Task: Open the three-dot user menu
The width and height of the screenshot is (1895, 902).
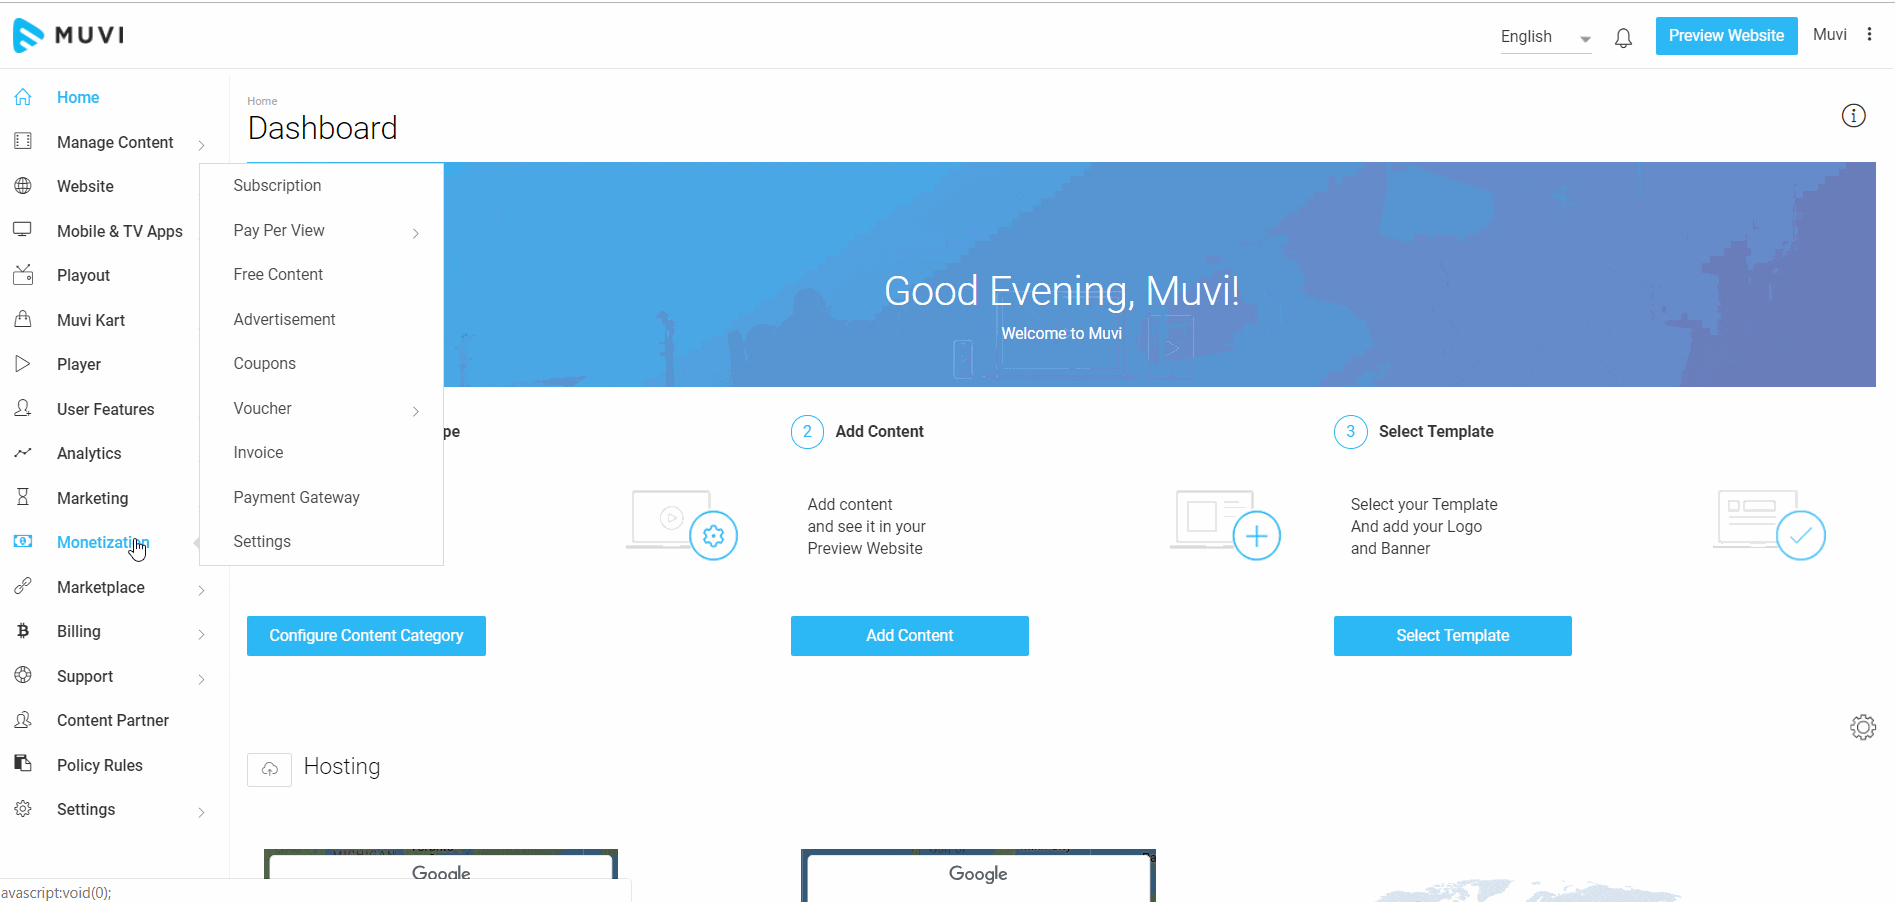Action: pyautogui.click(x=1869, y=34)
